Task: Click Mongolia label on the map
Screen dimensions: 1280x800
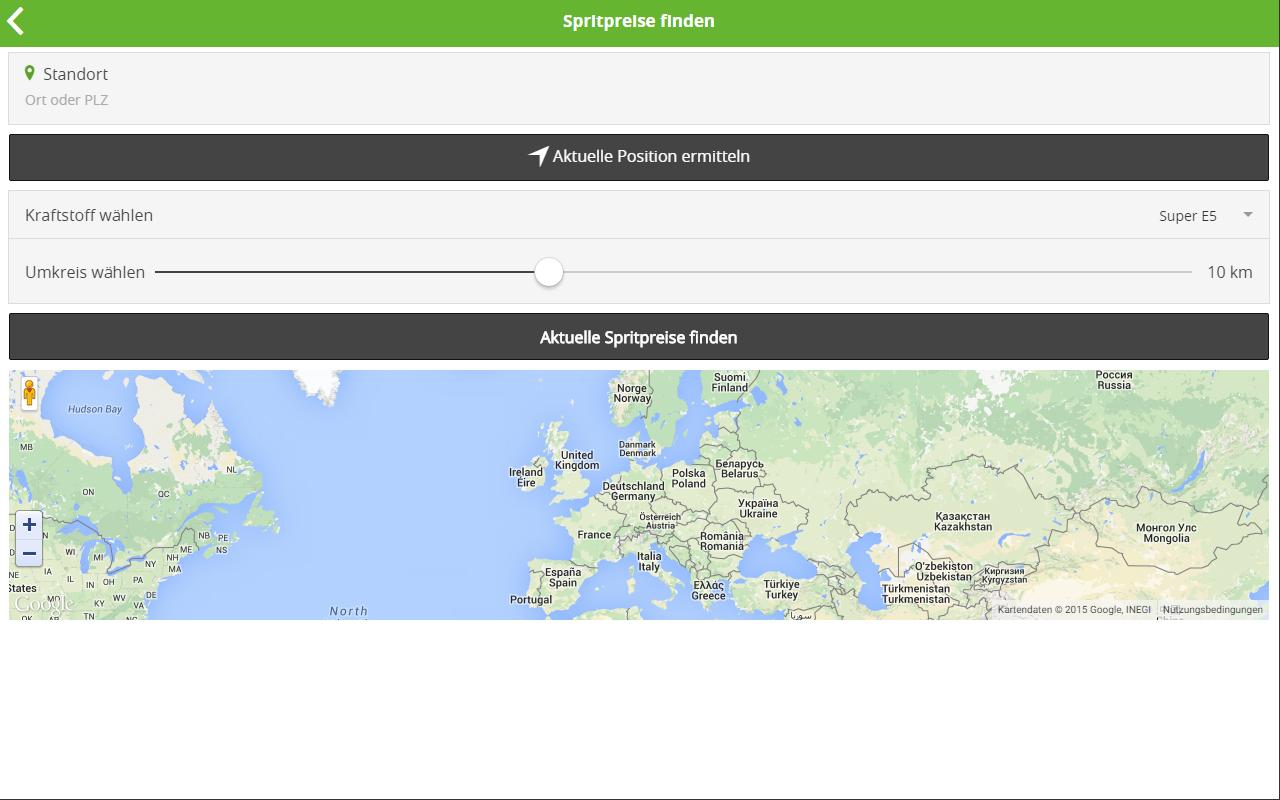Action: click(x=1166, y=533)
